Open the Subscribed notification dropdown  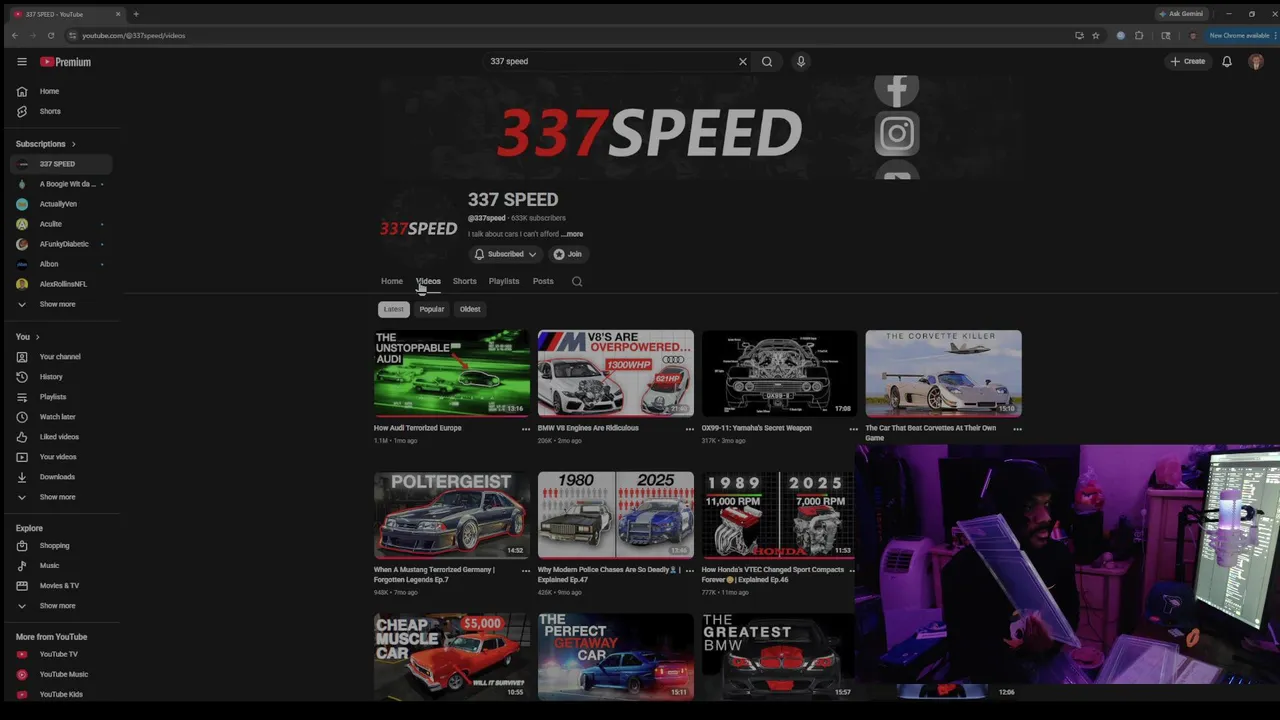pyautogui.click(x=505, y=254)
